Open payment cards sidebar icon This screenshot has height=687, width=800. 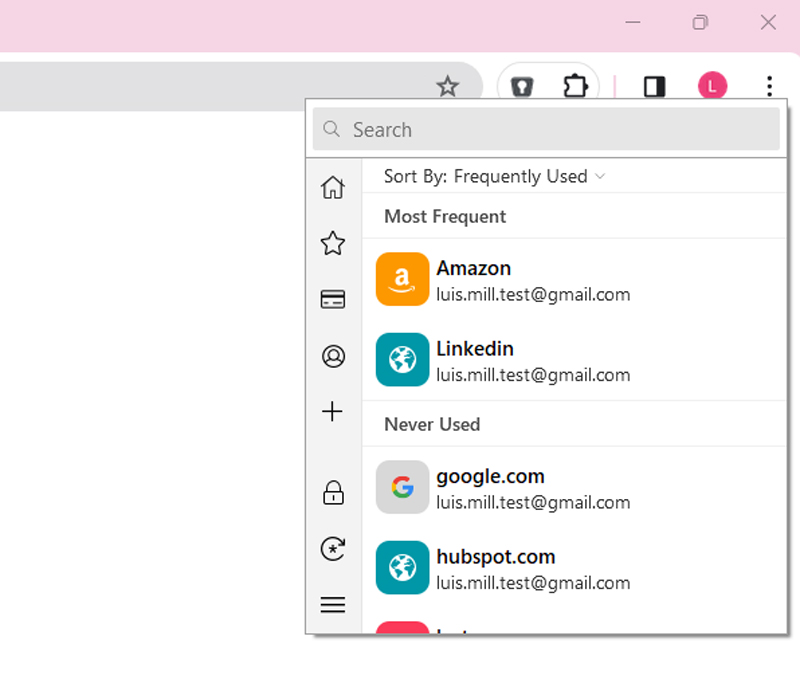pyautogui.click(x=333, y=299)
